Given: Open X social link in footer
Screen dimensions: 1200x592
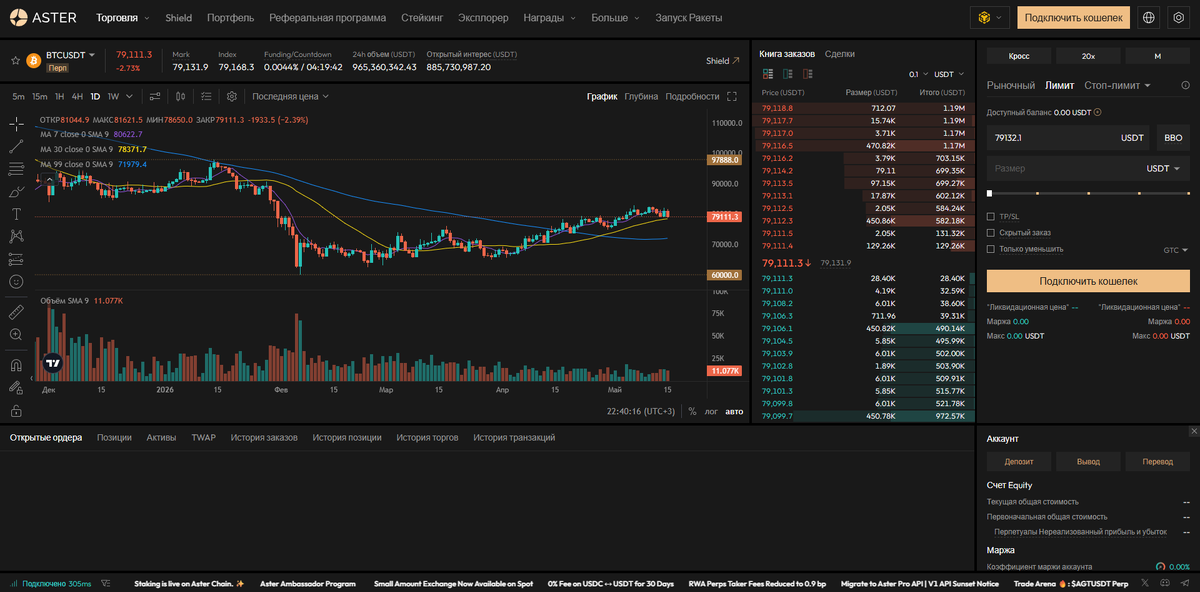Looking at the screenshot, I should coord(1144,583).
